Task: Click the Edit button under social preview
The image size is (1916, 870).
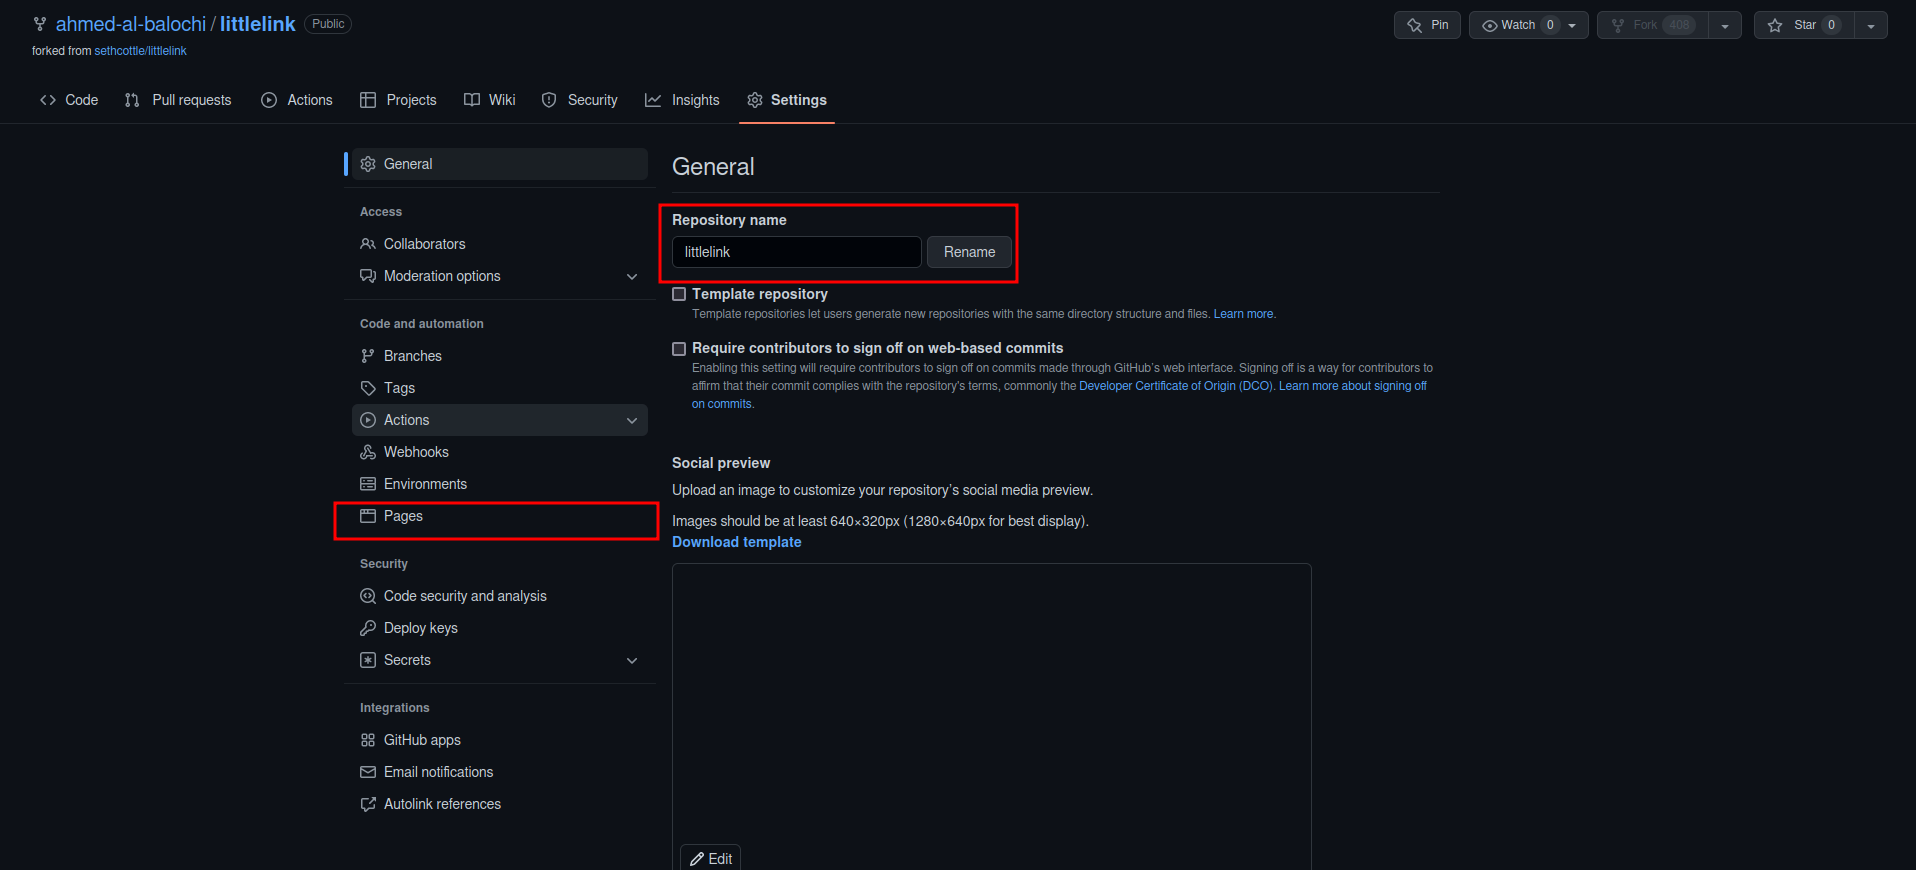Action: [710, 858]
